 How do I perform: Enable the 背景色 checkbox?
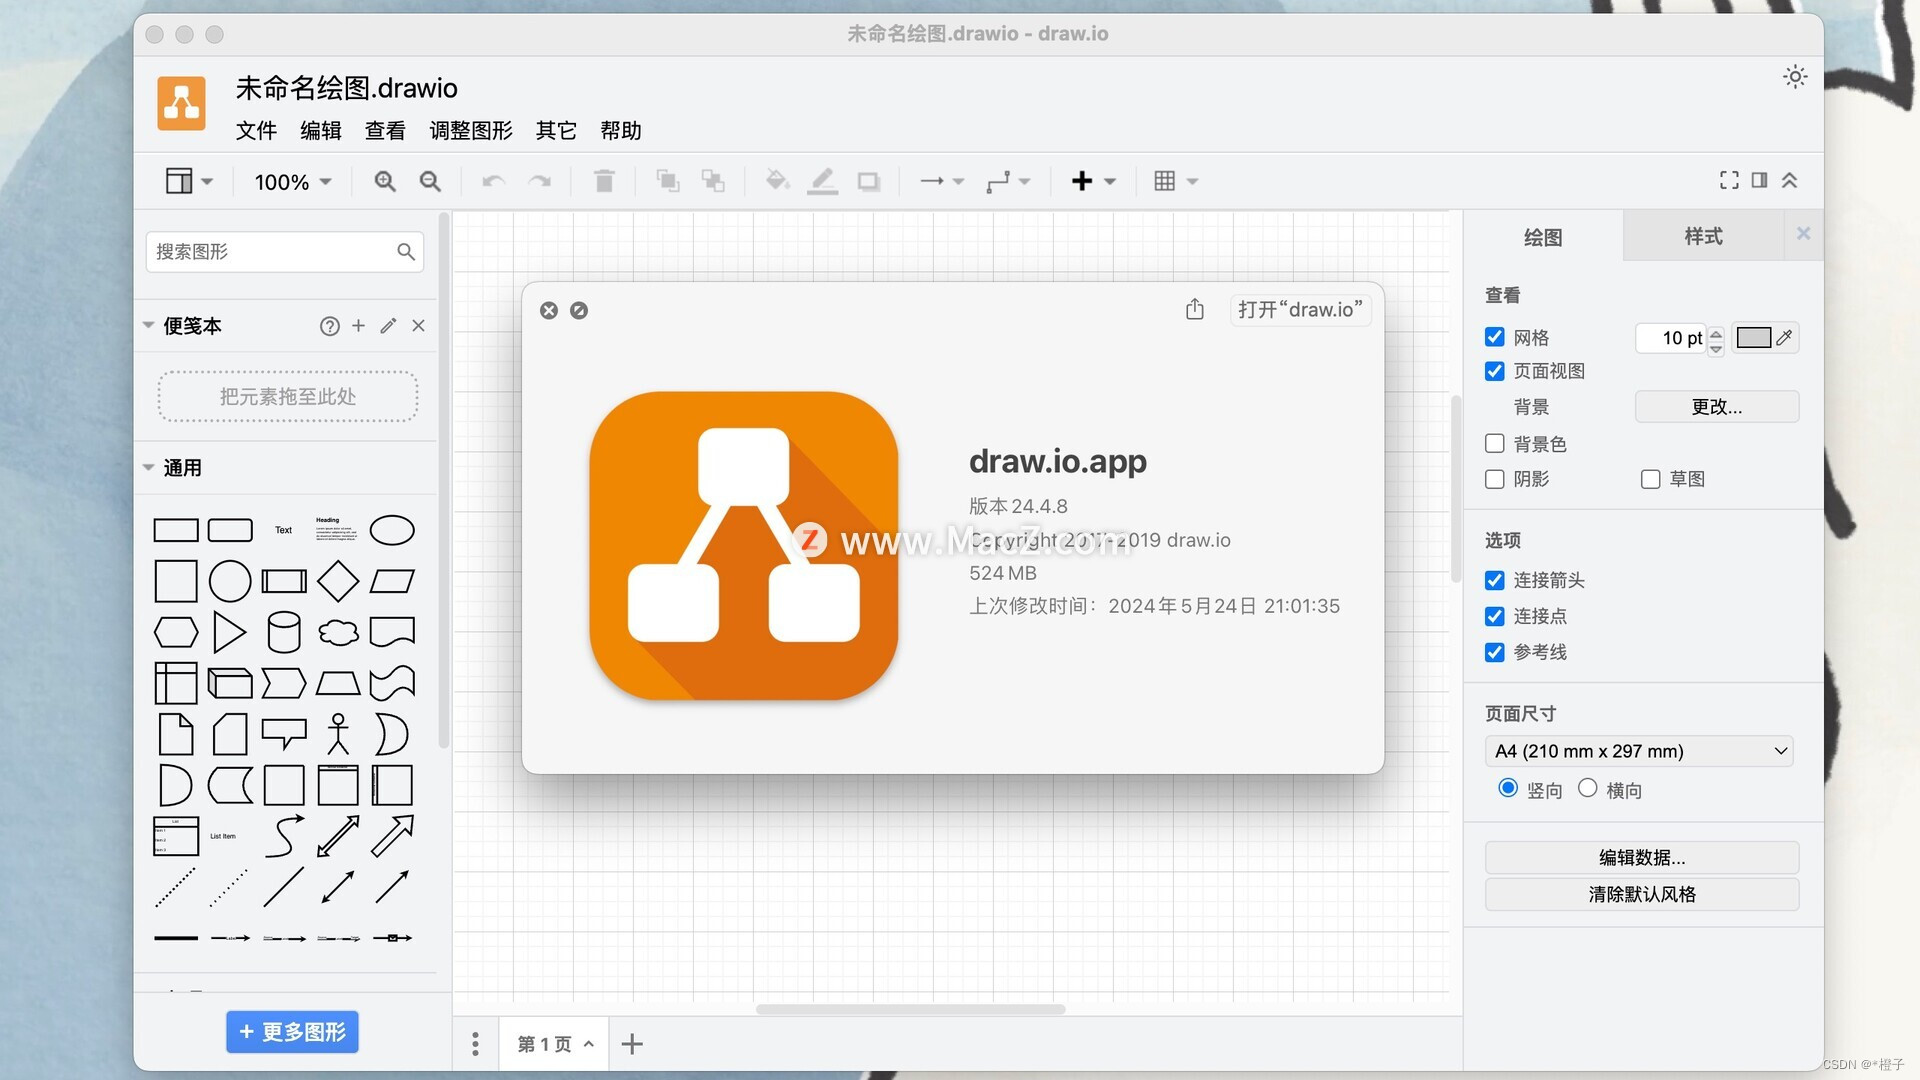(x=1495, y=443)
